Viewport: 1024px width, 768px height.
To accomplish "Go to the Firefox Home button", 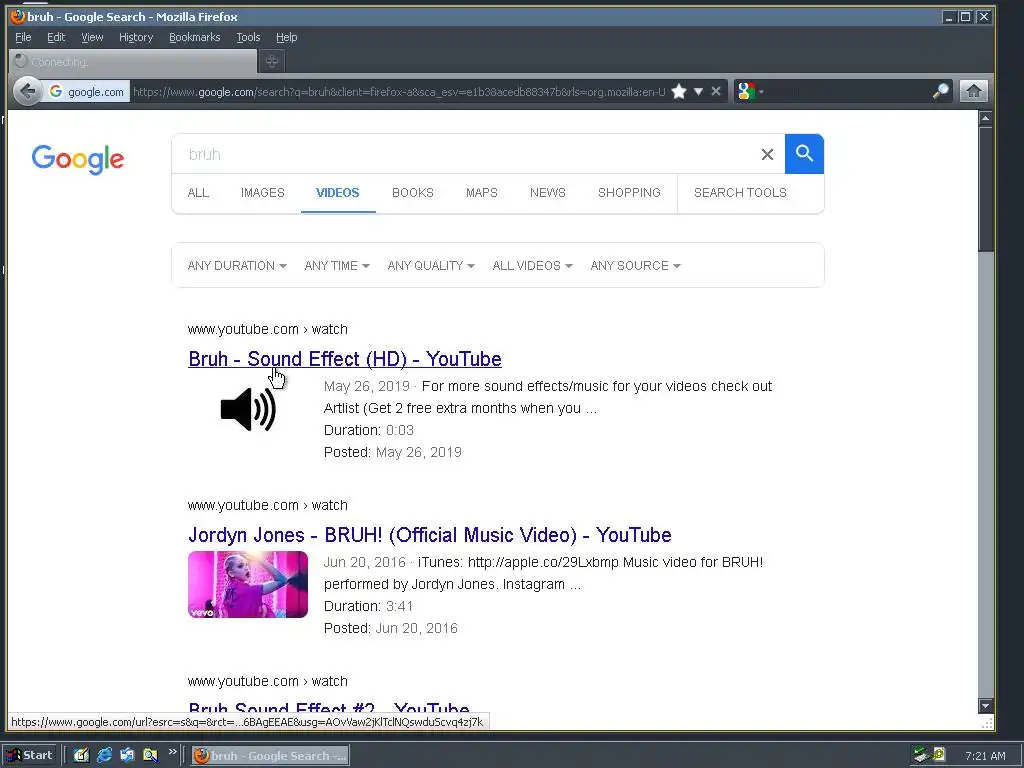I will click(x=973, y=91).
